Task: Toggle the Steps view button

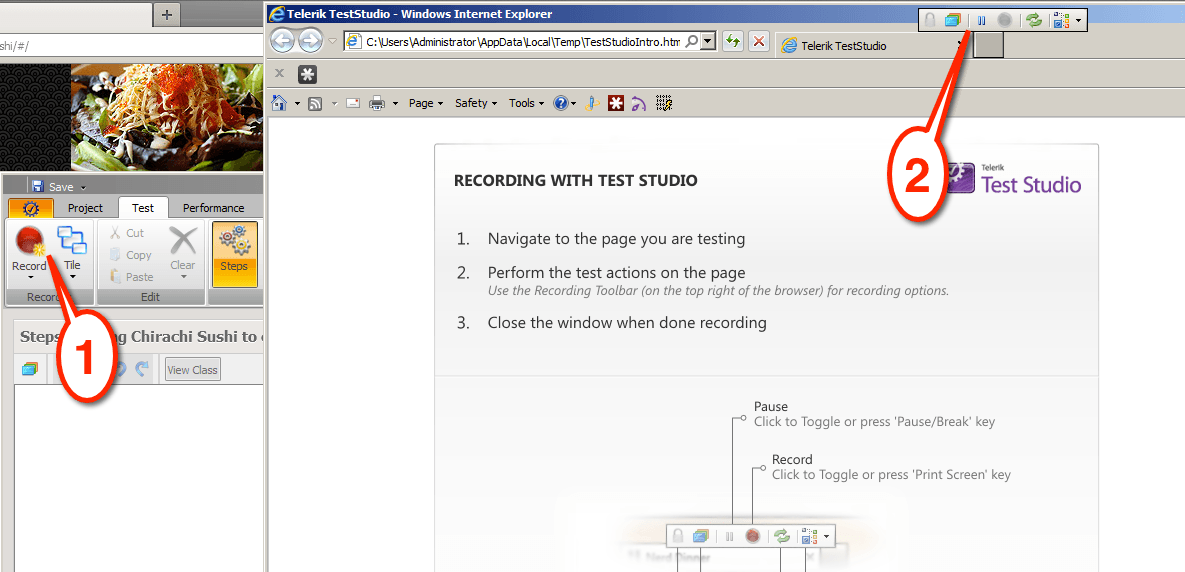Action: coord(234,254)
